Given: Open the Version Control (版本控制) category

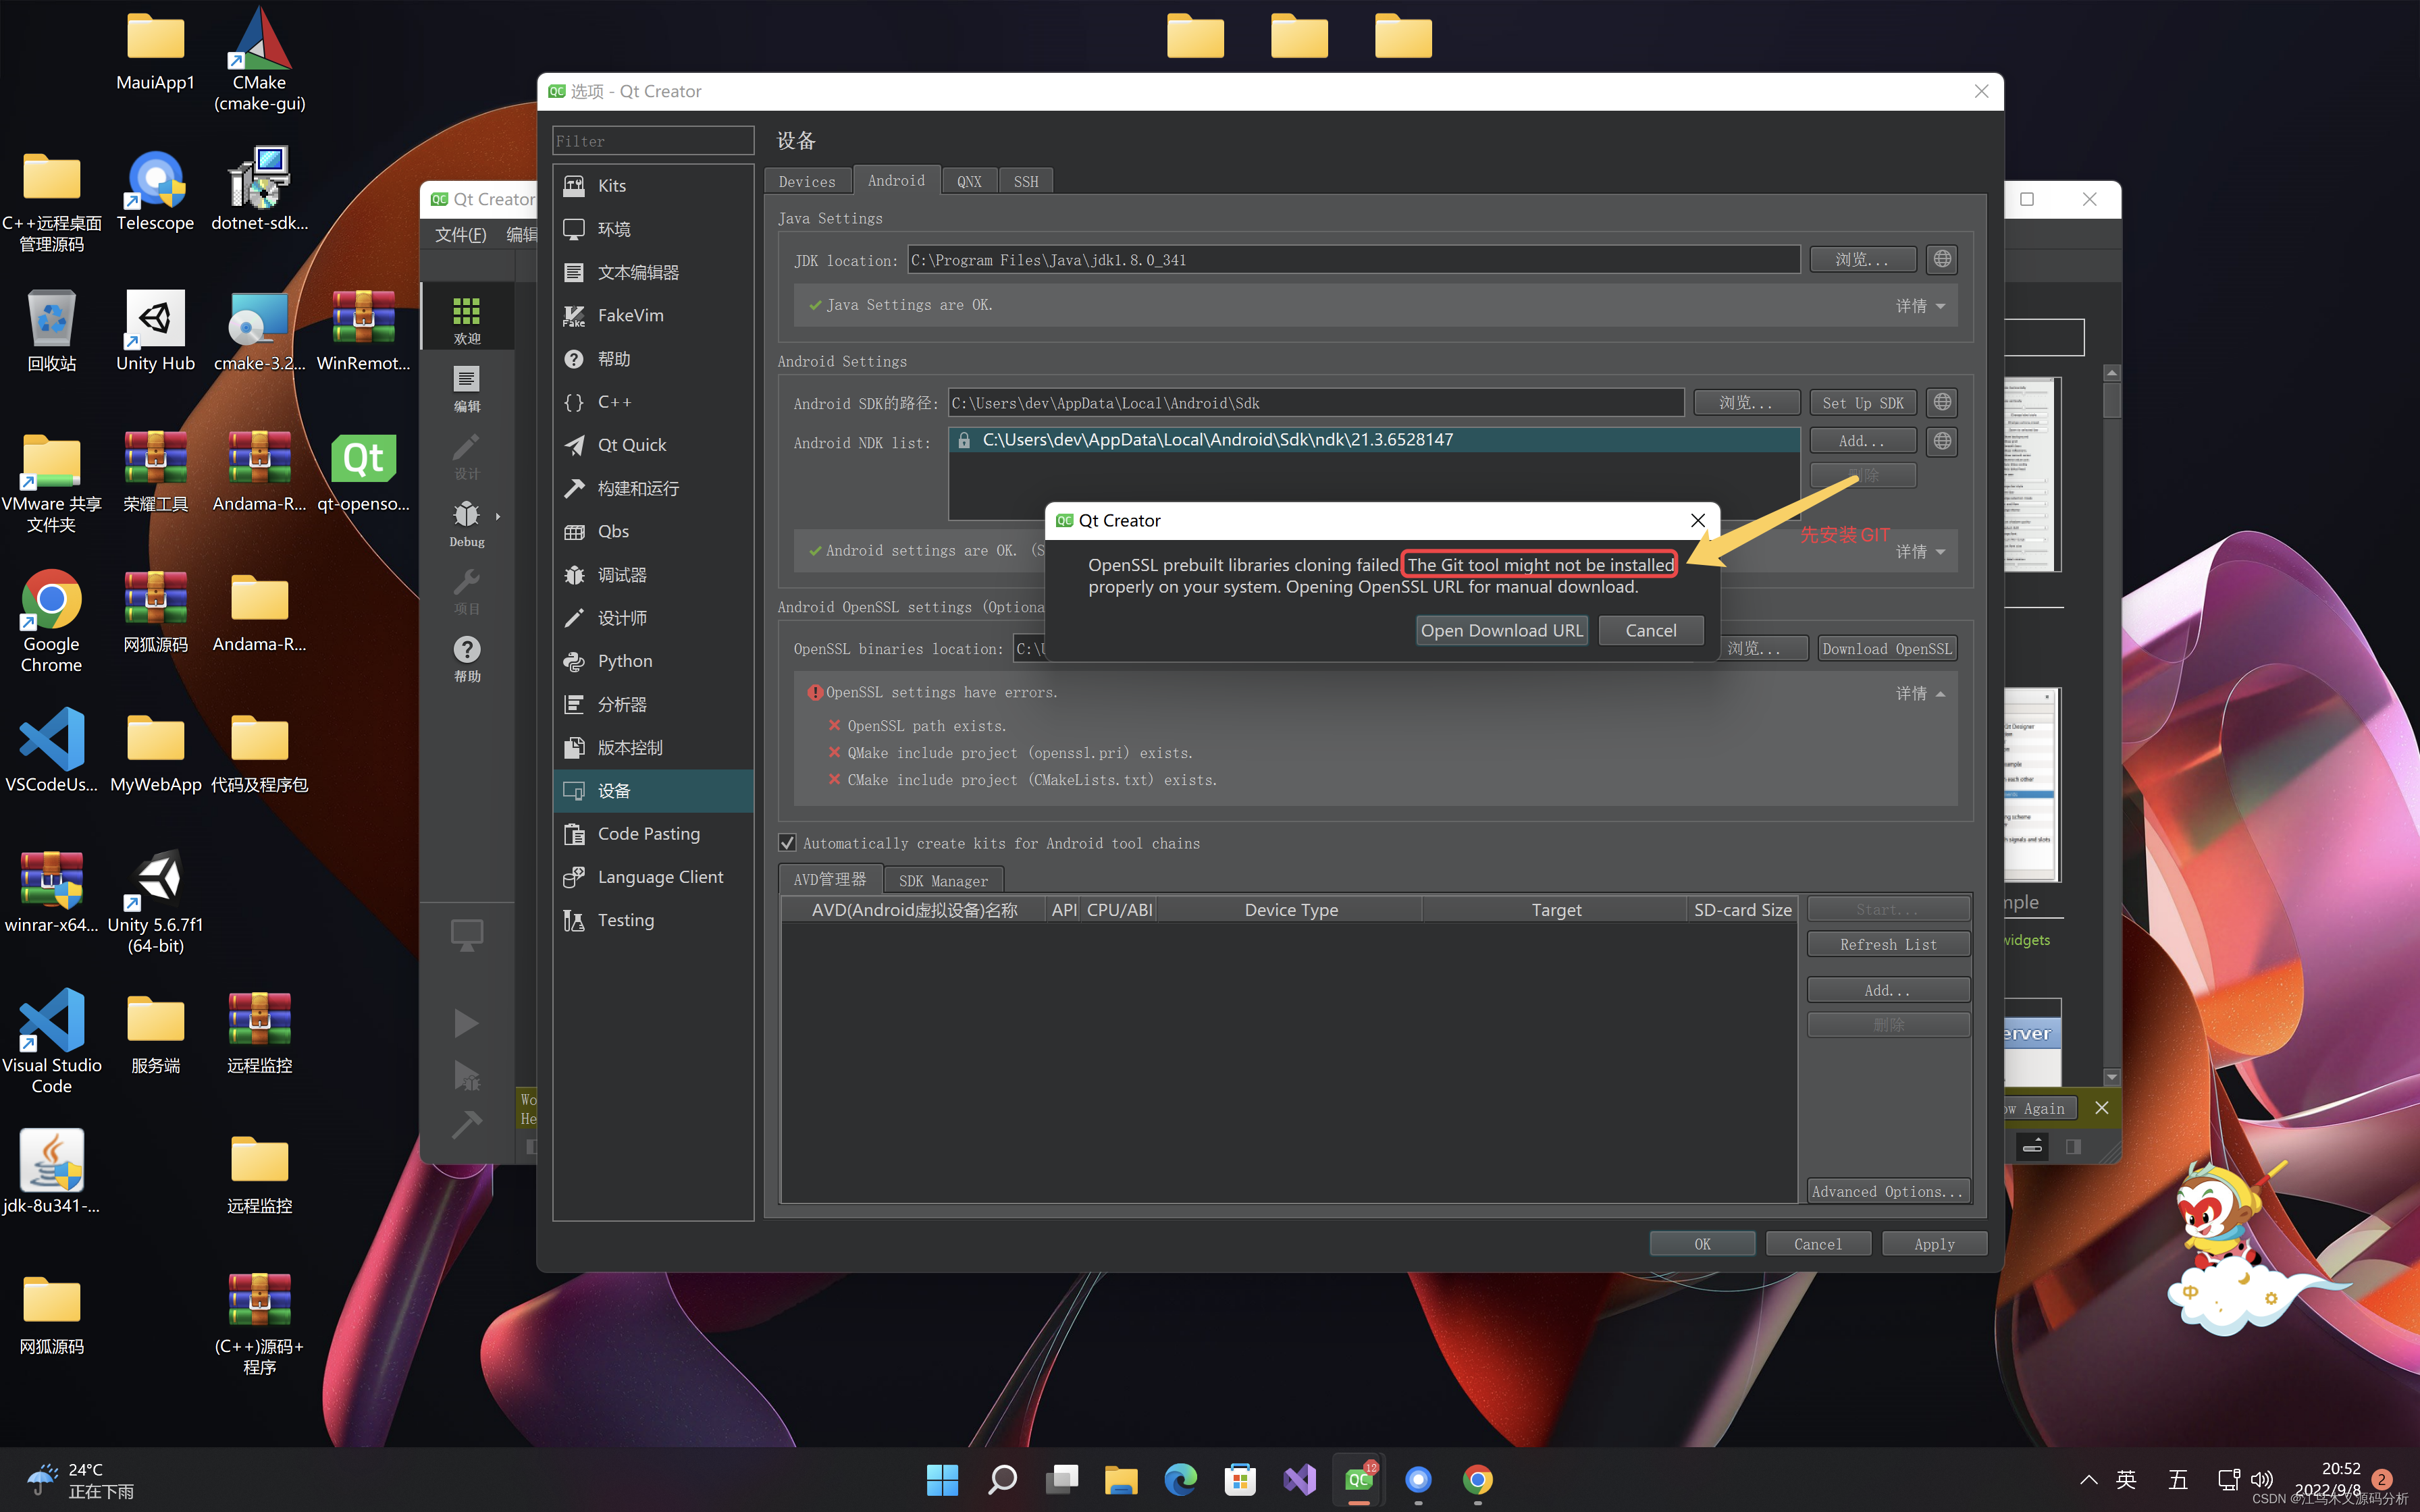Looking at the screenshot, I should click(x=629, y=747).
